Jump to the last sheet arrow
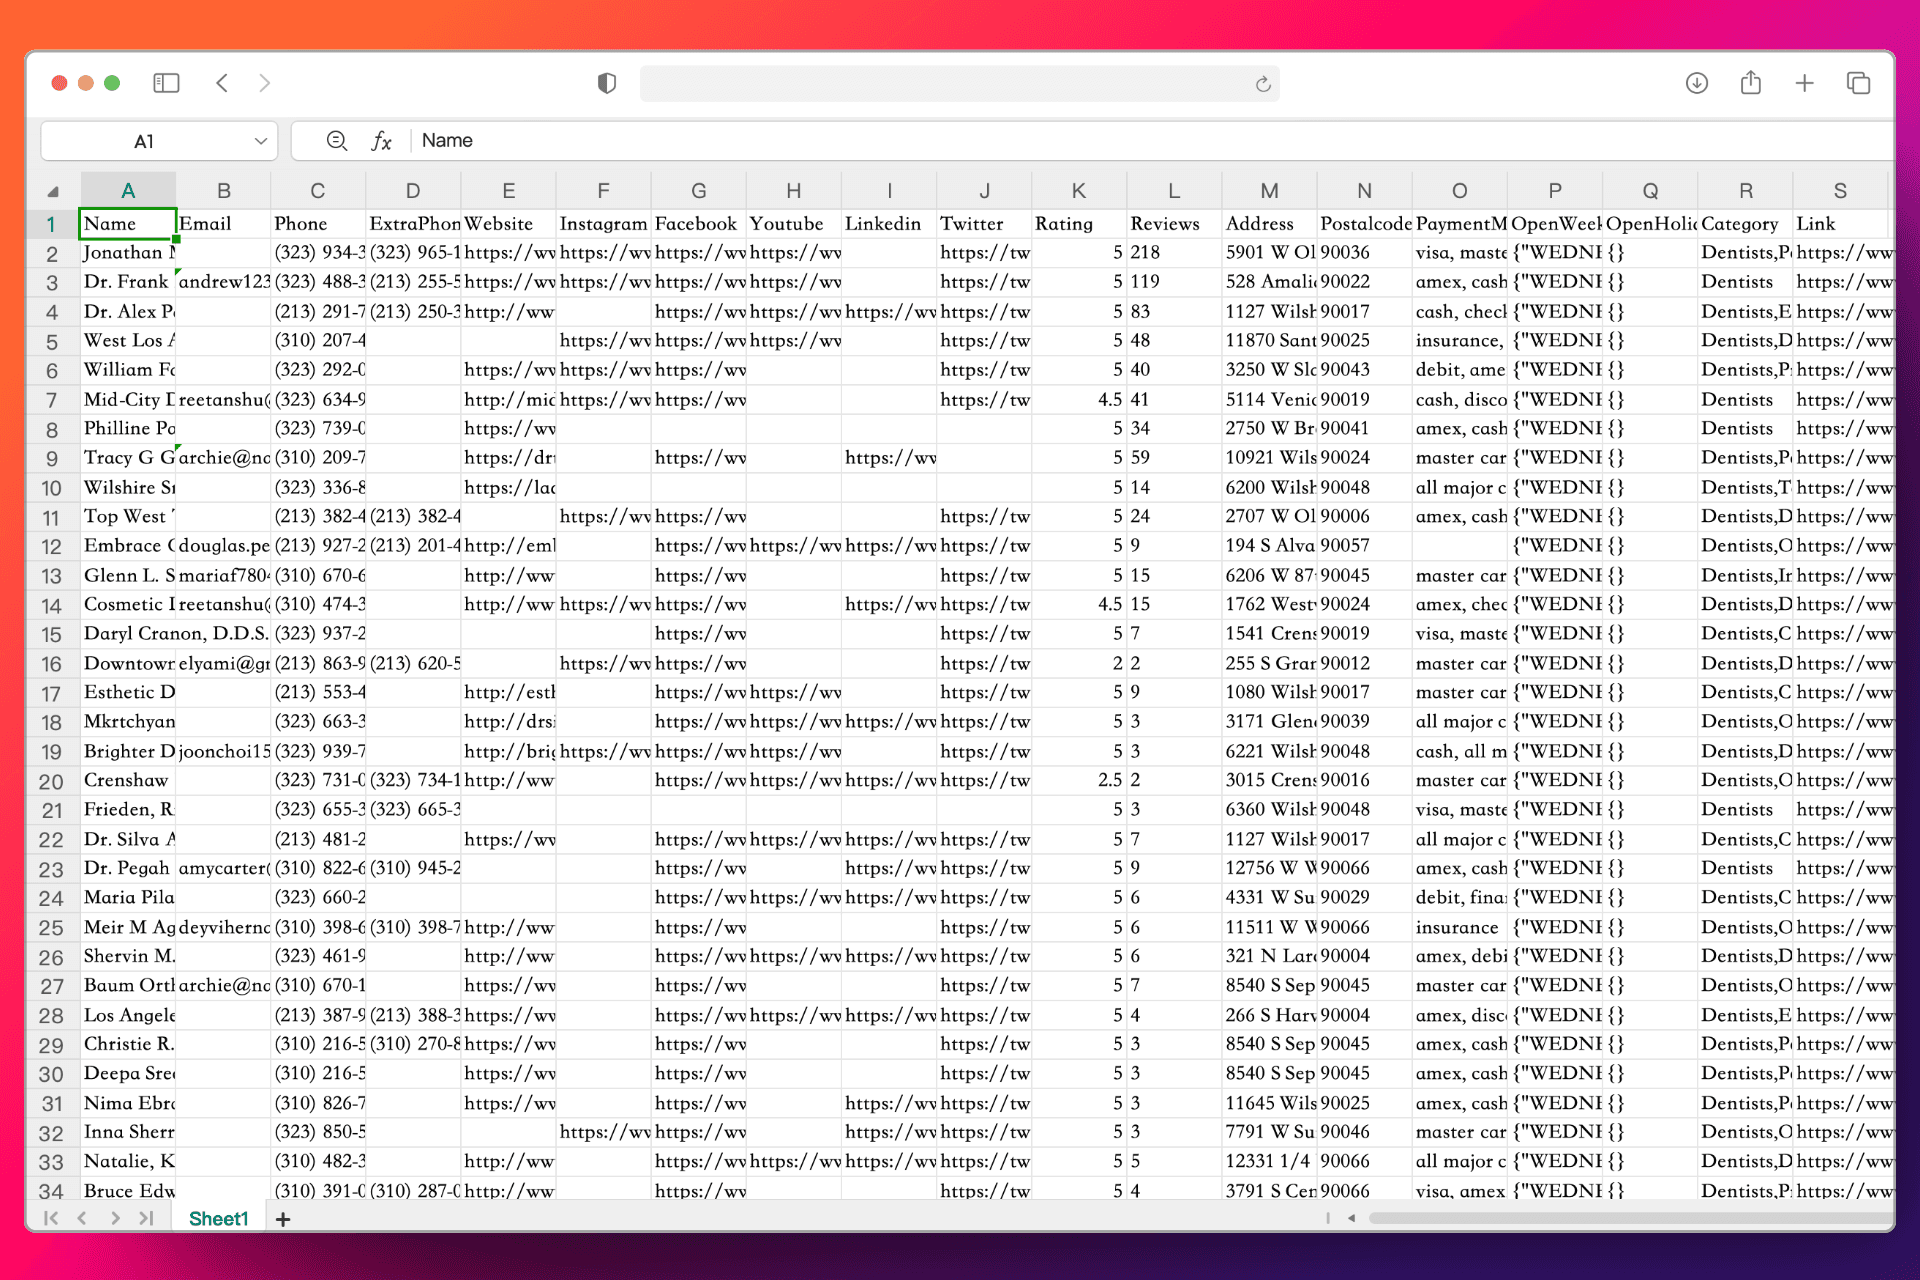The width and height of the screenshot is (1920, 1280). point(147,1218)
